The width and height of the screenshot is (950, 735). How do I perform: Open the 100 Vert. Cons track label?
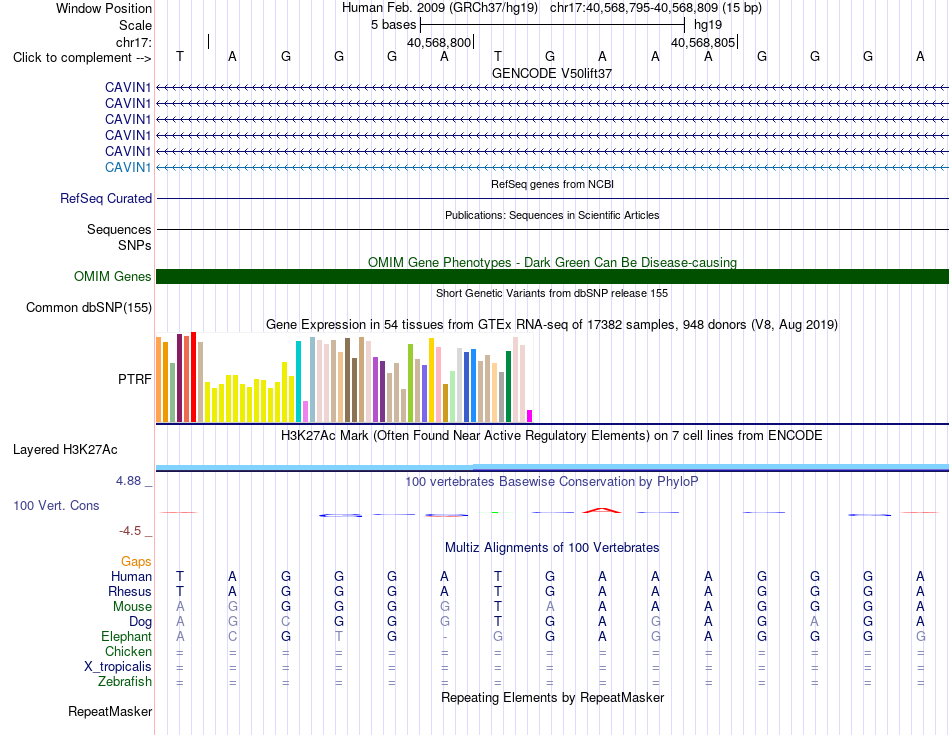[56, 505]
